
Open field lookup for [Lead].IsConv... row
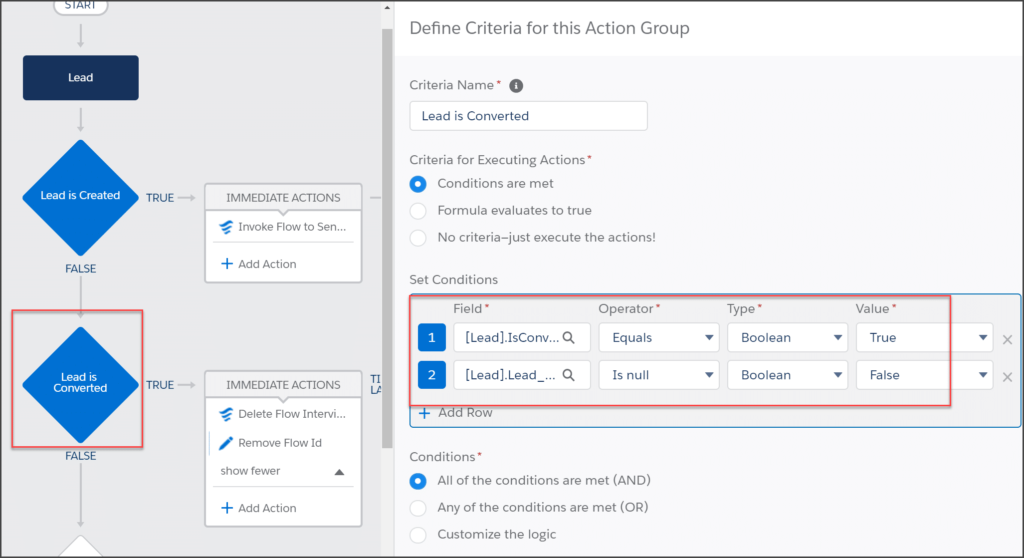point(569,337)
